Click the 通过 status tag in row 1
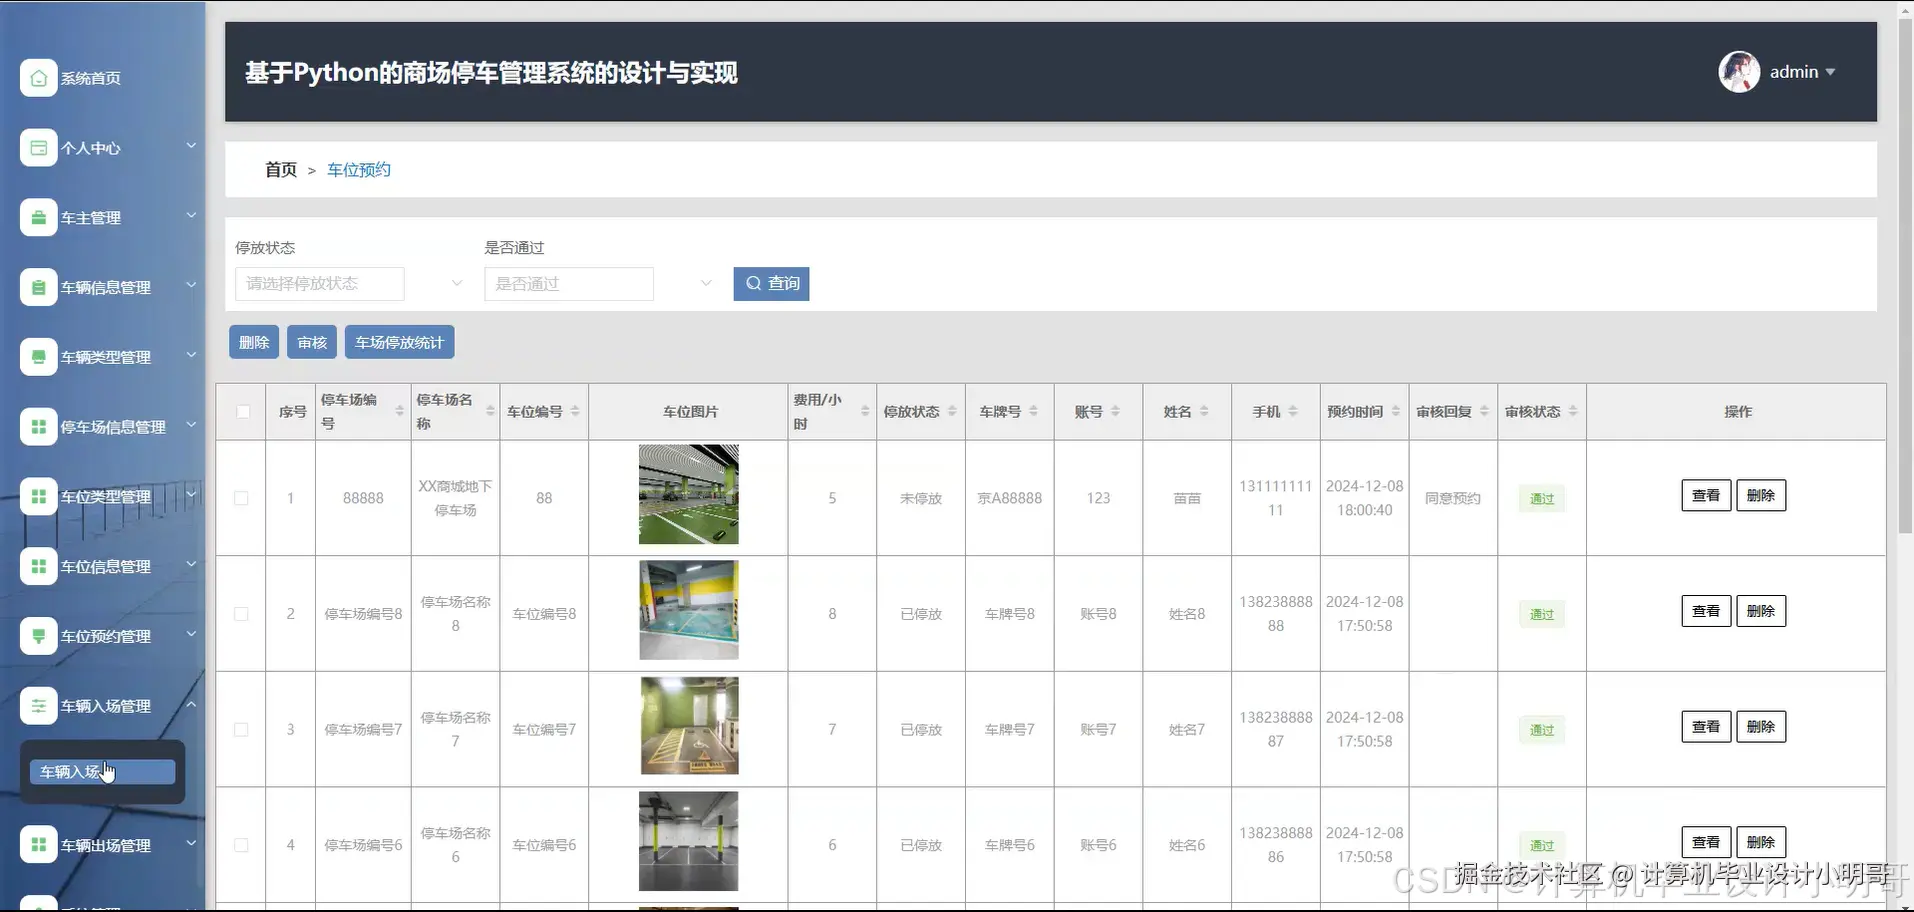 coord(1542,498)
